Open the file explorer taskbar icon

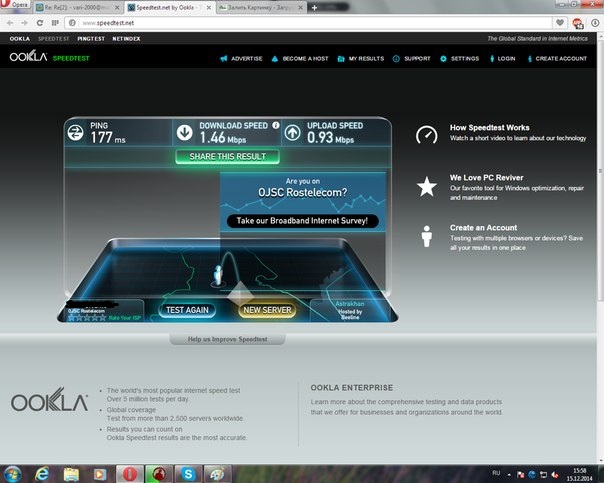click(x=71, y=474)
